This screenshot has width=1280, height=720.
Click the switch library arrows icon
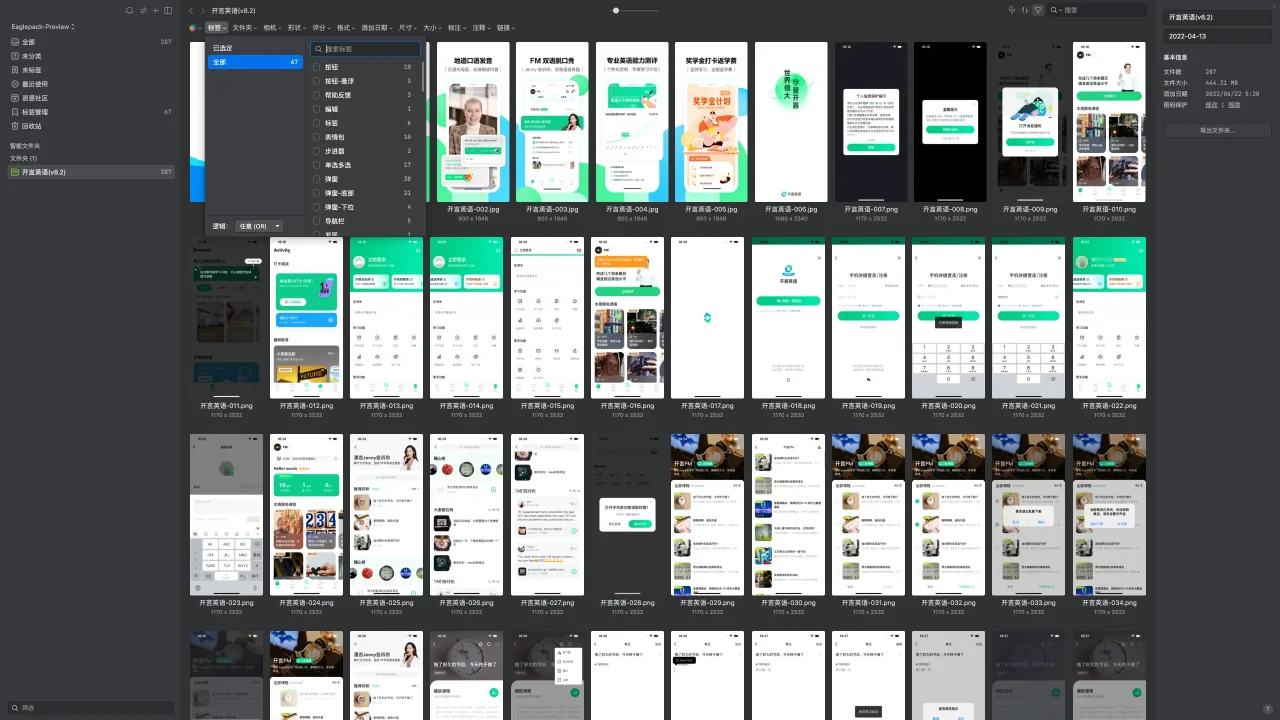(143, 10)
